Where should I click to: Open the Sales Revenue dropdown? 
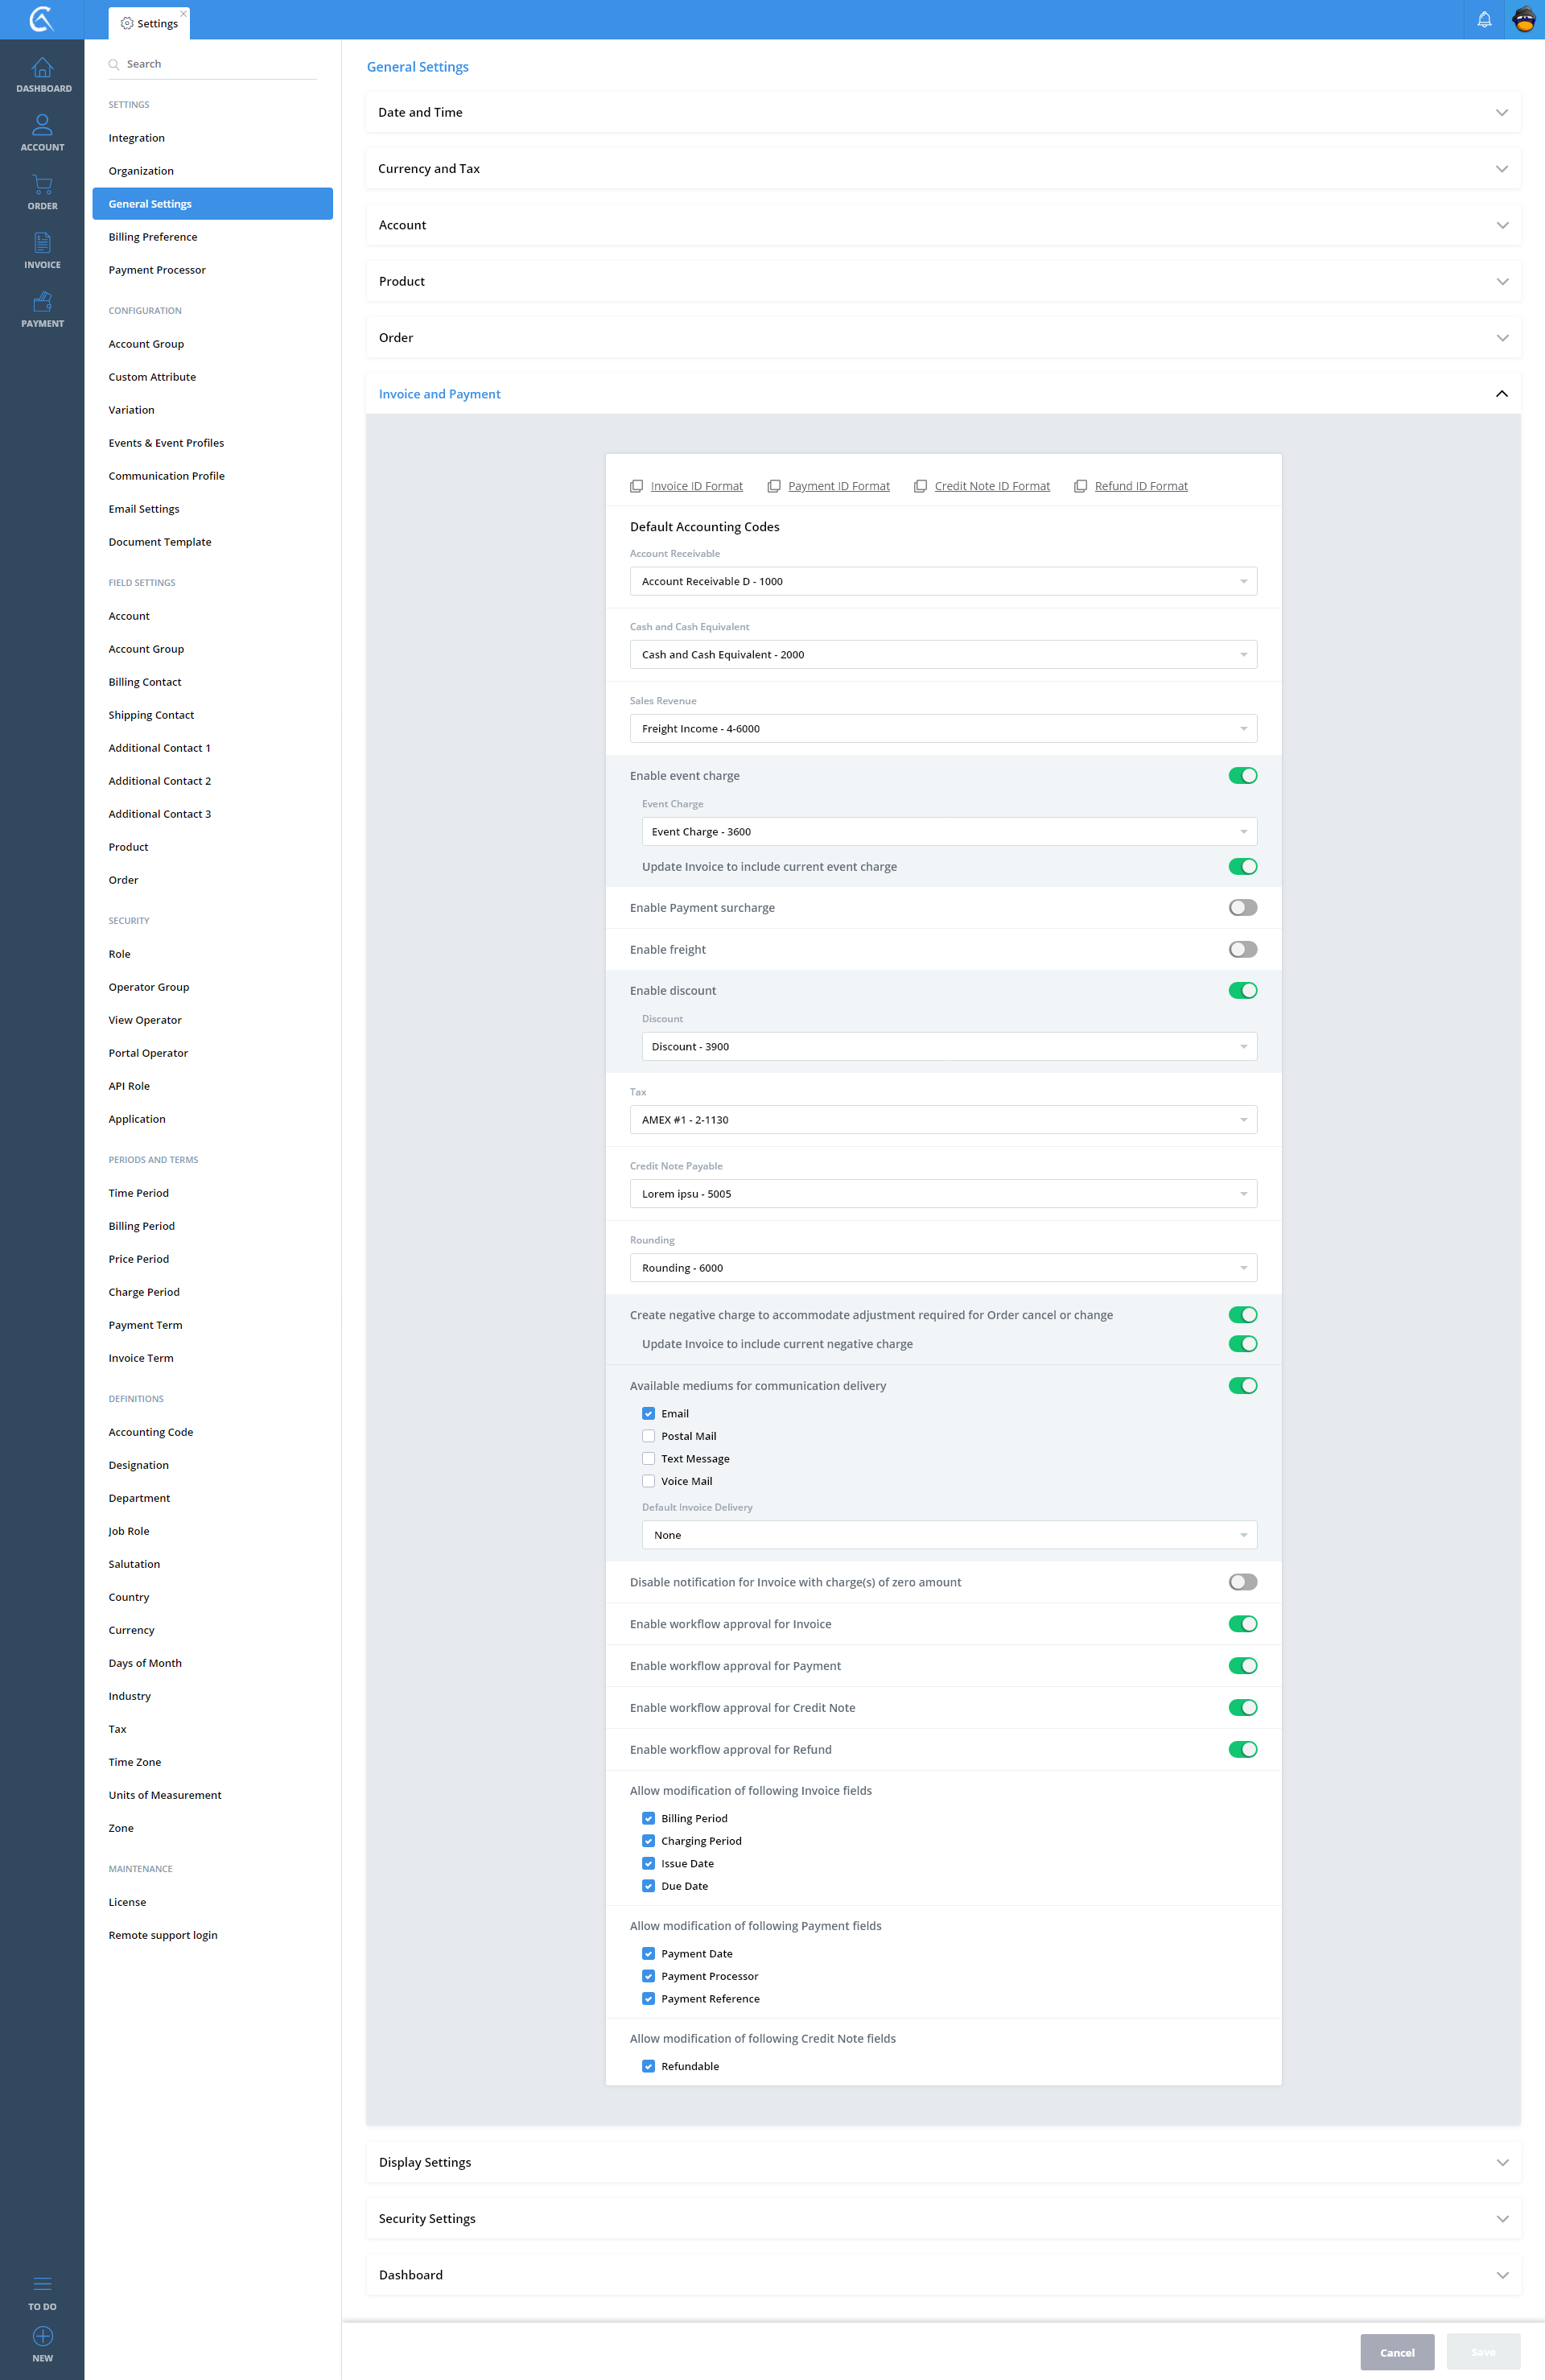[942, 729]
